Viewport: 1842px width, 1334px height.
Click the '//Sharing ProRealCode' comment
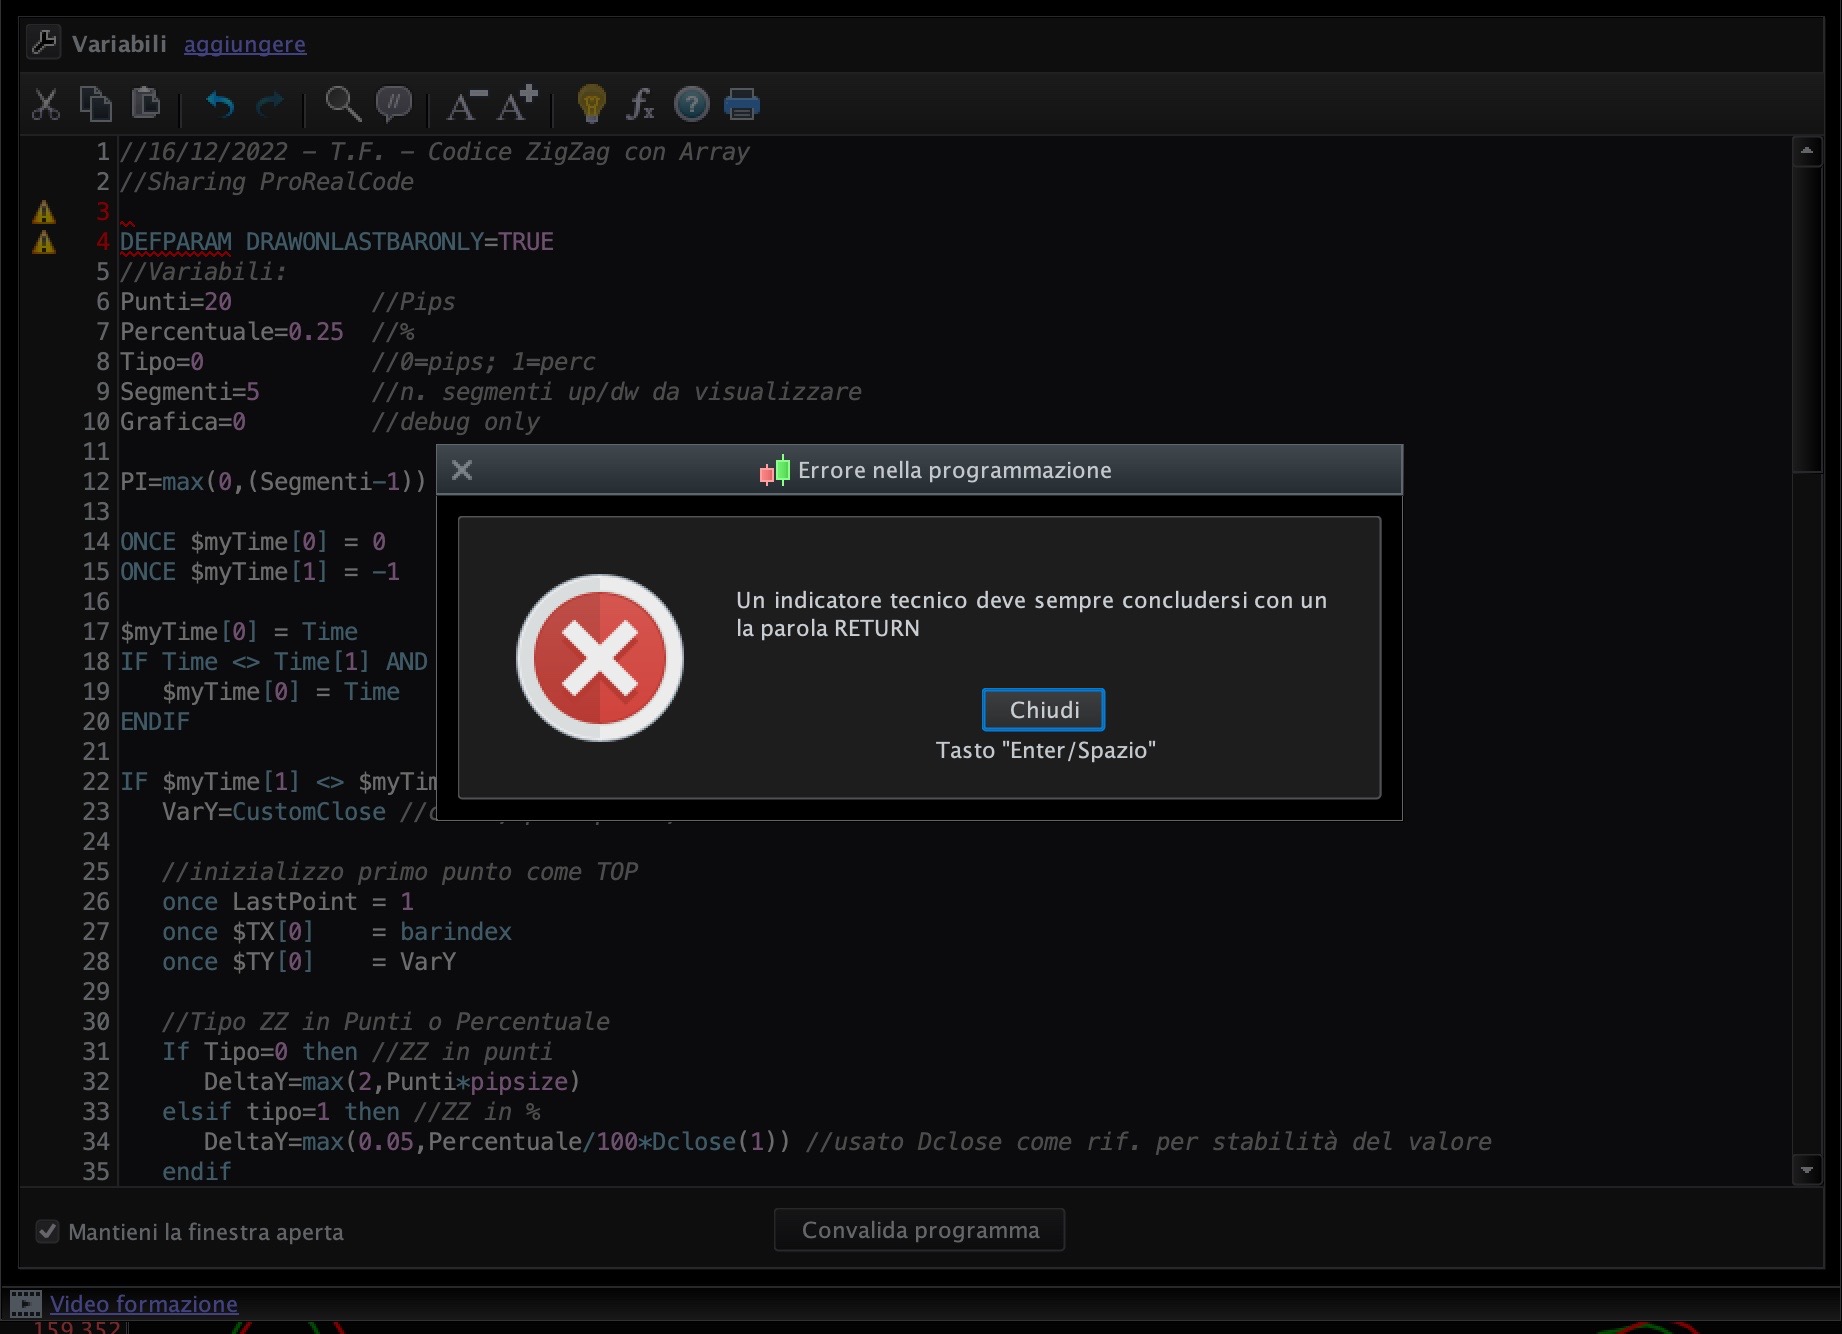(x=267, y=182)
